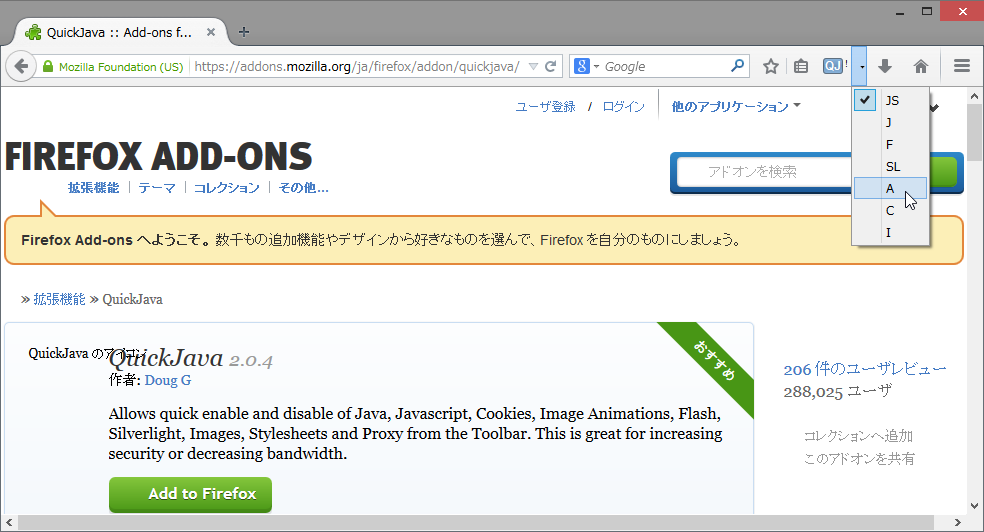Screen dimensions: 984x532
Task: Click the magnifier icon in Google search box
Action: point(738,65)
